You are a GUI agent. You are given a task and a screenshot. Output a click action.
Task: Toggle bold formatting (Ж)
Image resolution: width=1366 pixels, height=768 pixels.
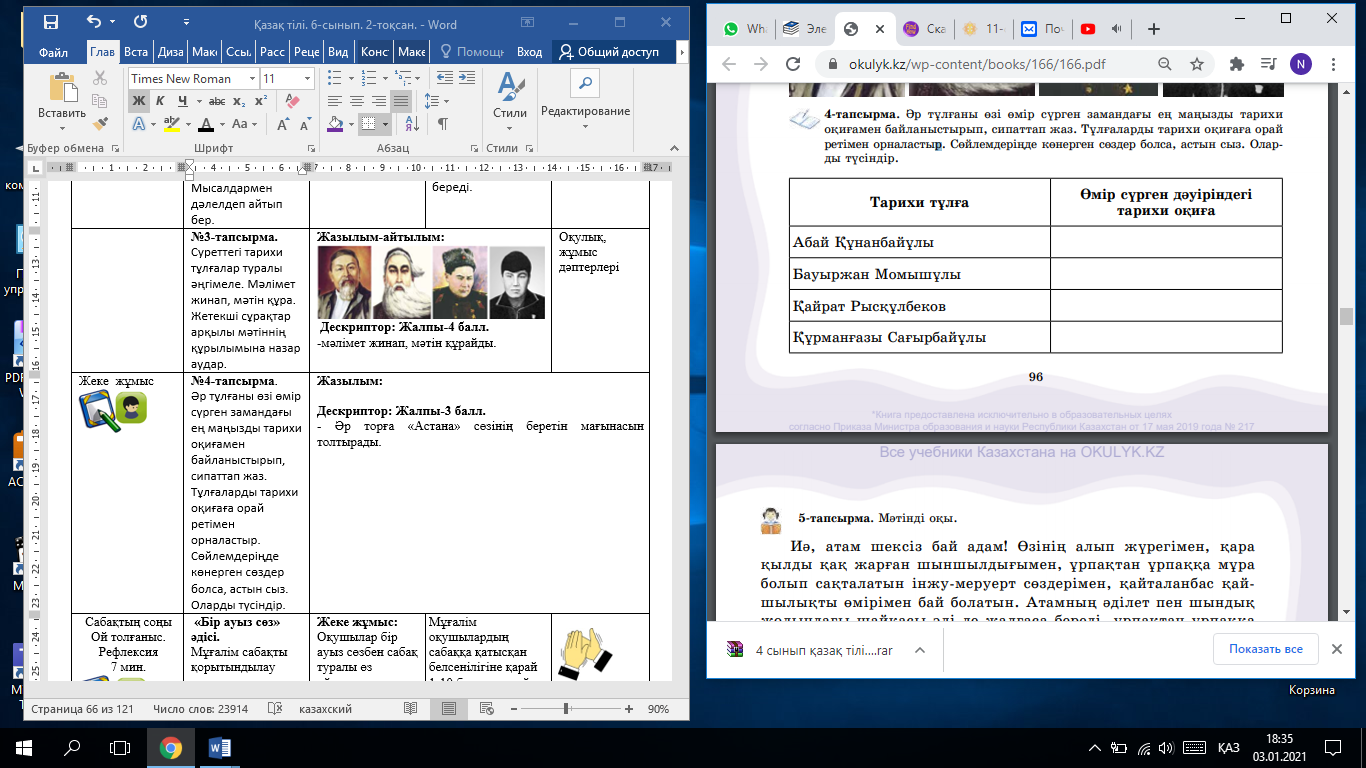pyautogui.click(x=139, y=101)
